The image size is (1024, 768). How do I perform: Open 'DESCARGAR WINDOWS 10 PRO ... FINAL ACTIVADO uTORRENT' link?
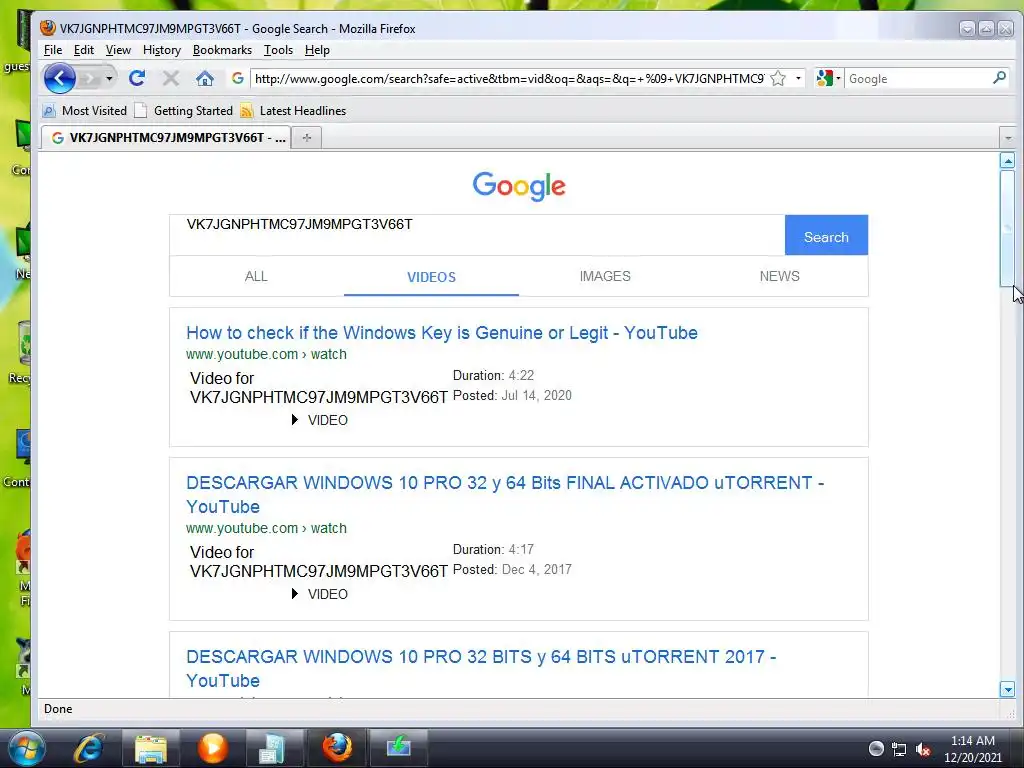tap(505, 494)
